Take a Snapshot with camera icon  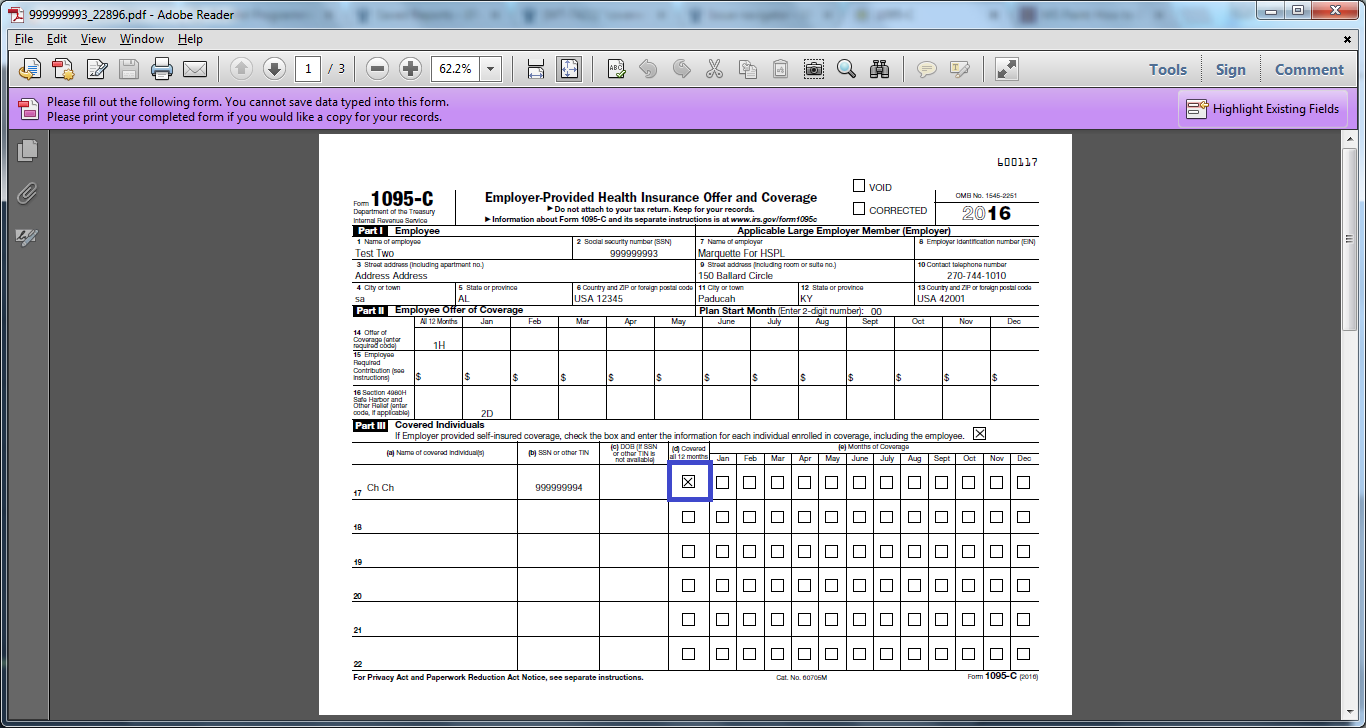814,69
